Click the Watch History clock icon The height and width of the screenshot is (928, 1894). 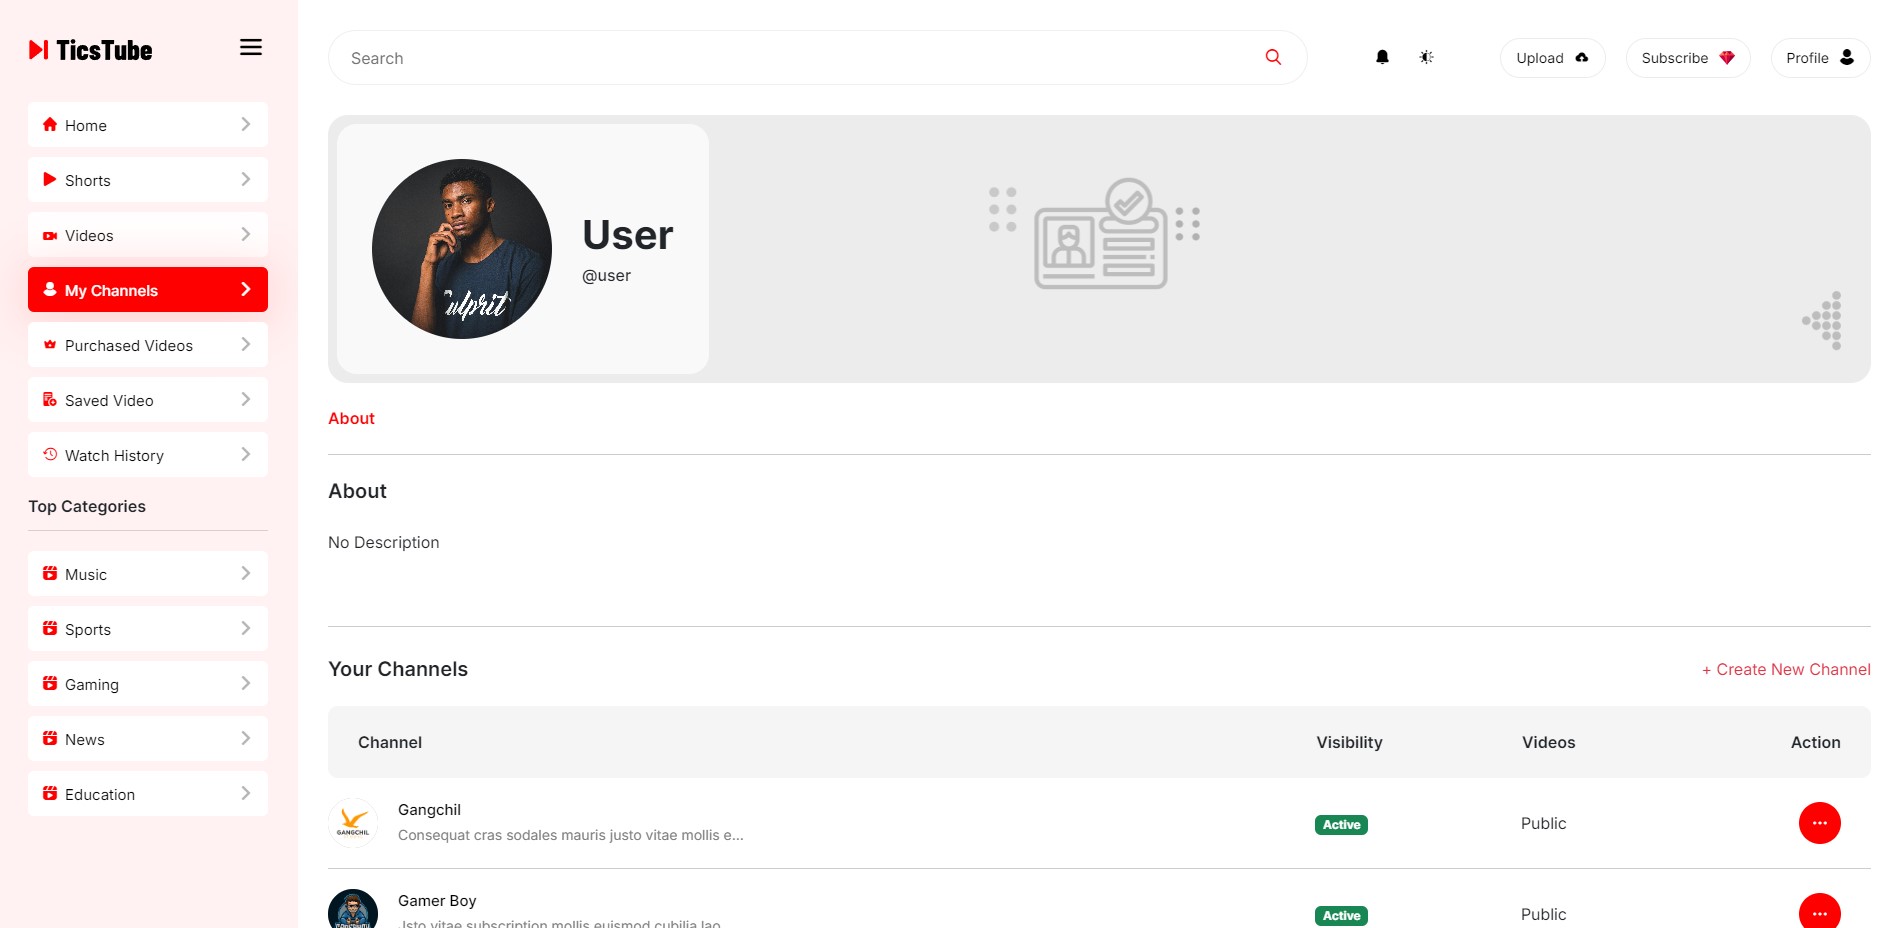coord(50,454)
